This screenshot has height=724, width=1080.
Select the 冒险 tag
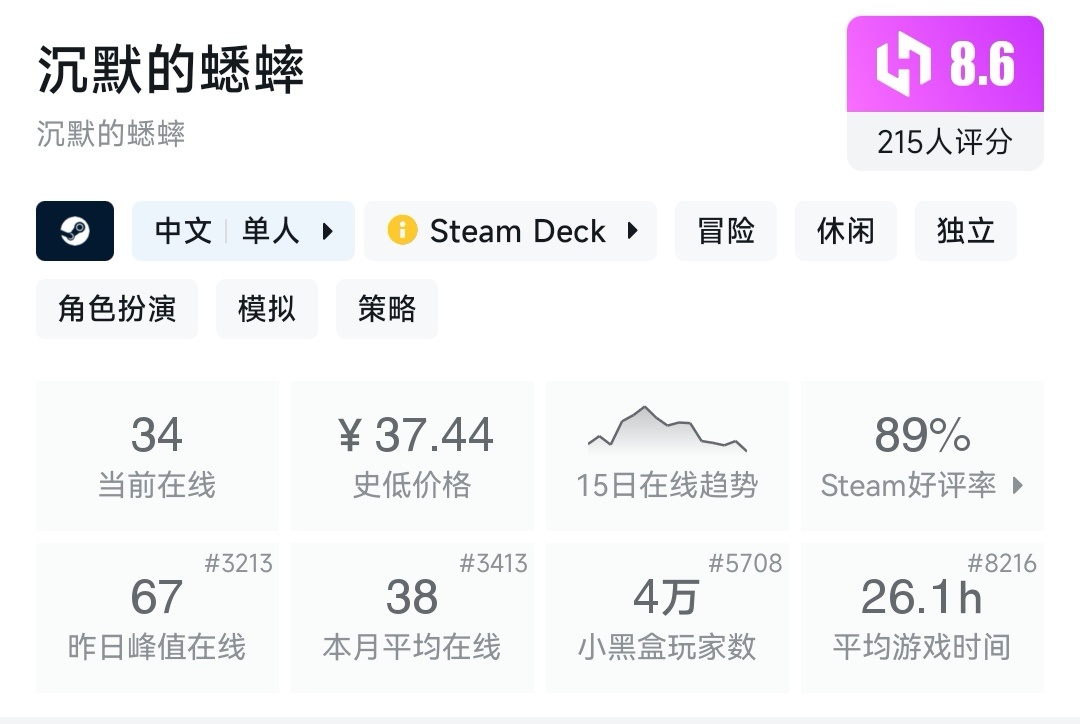pos(726,231)
